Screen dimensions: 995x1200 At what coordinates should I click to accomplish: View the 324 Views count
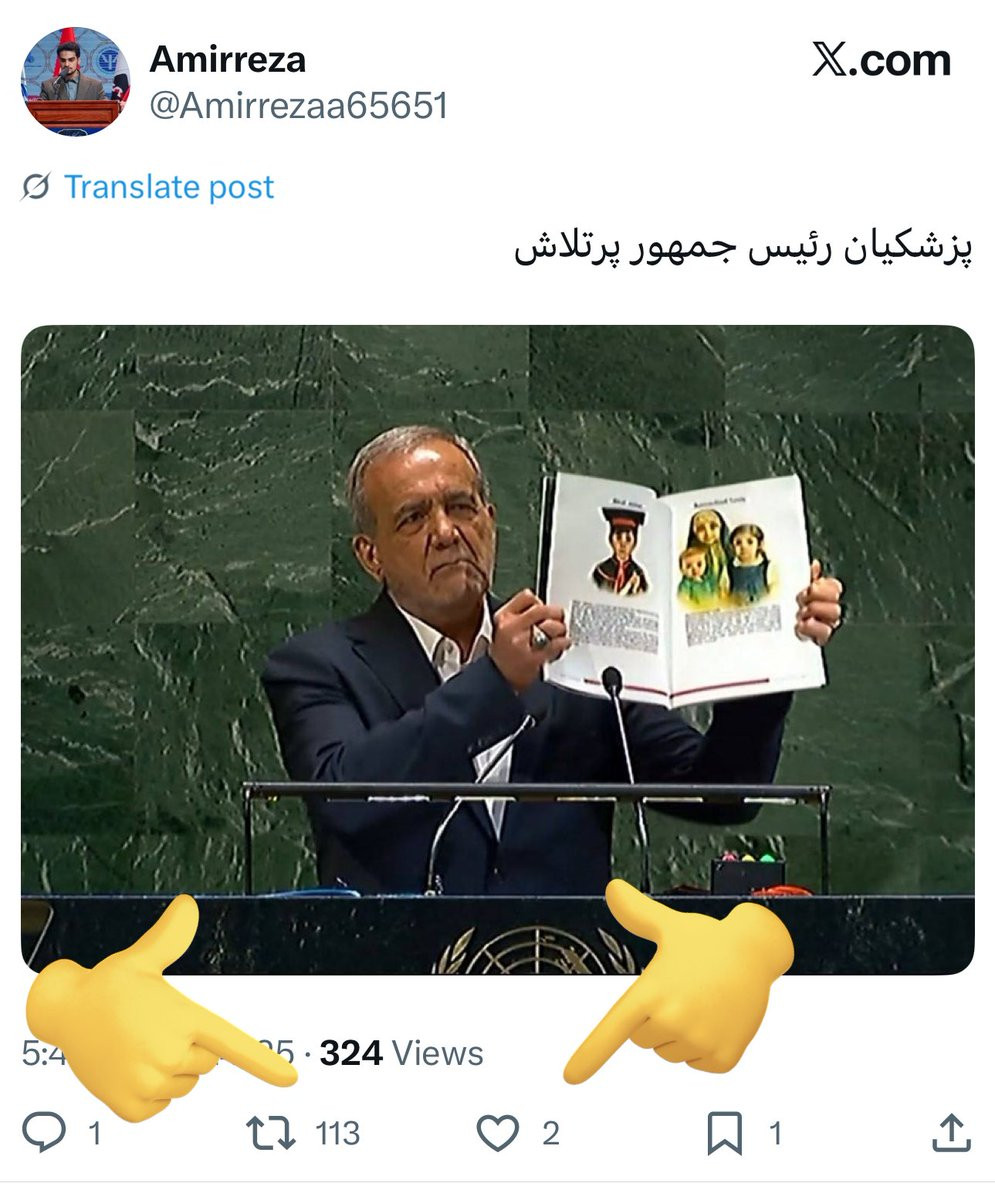tap(401, 1053)
